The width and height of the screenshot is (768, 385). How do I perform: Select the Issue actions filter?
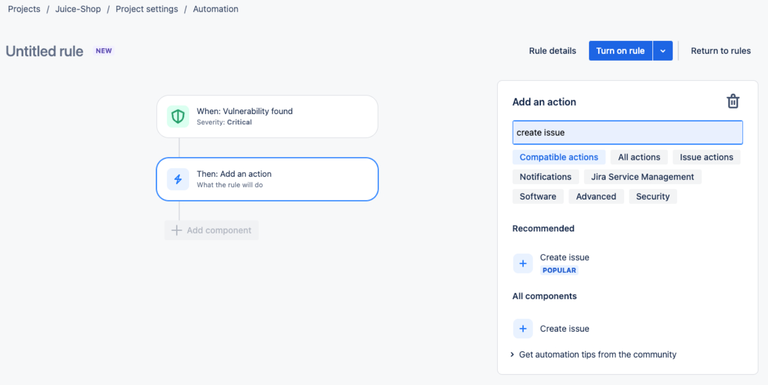706,157
